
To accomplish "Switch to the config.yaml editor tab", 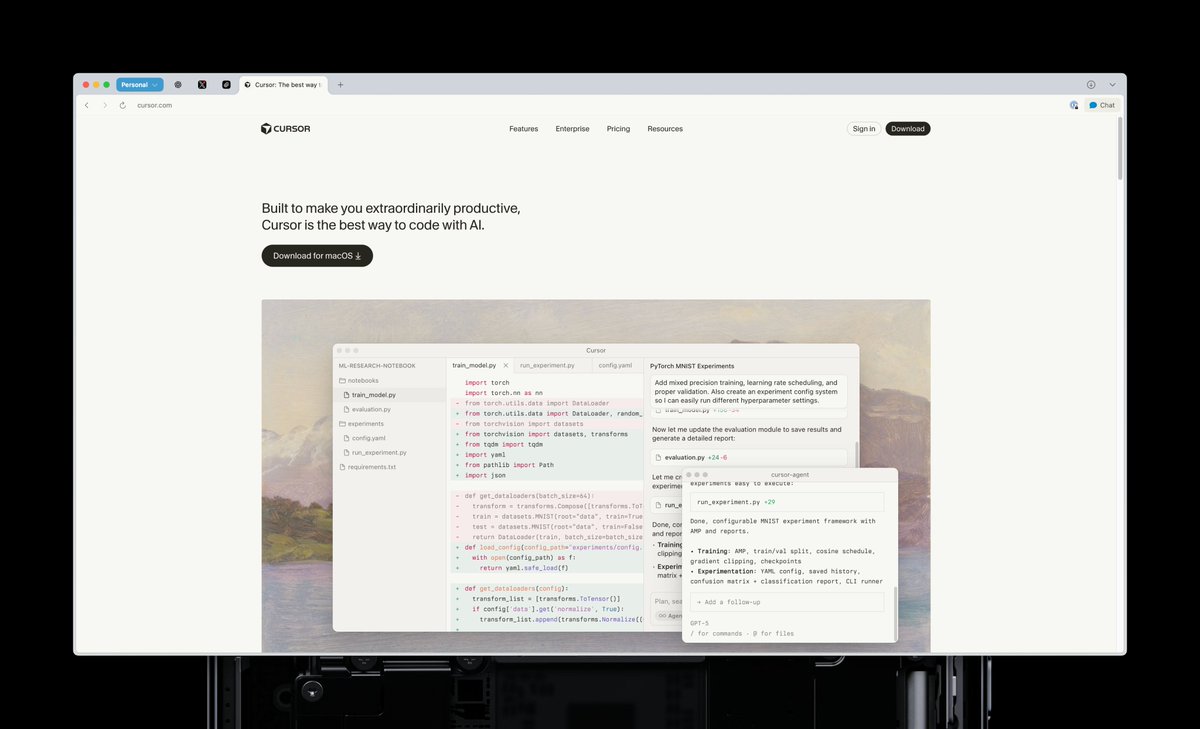I will 615,366.
